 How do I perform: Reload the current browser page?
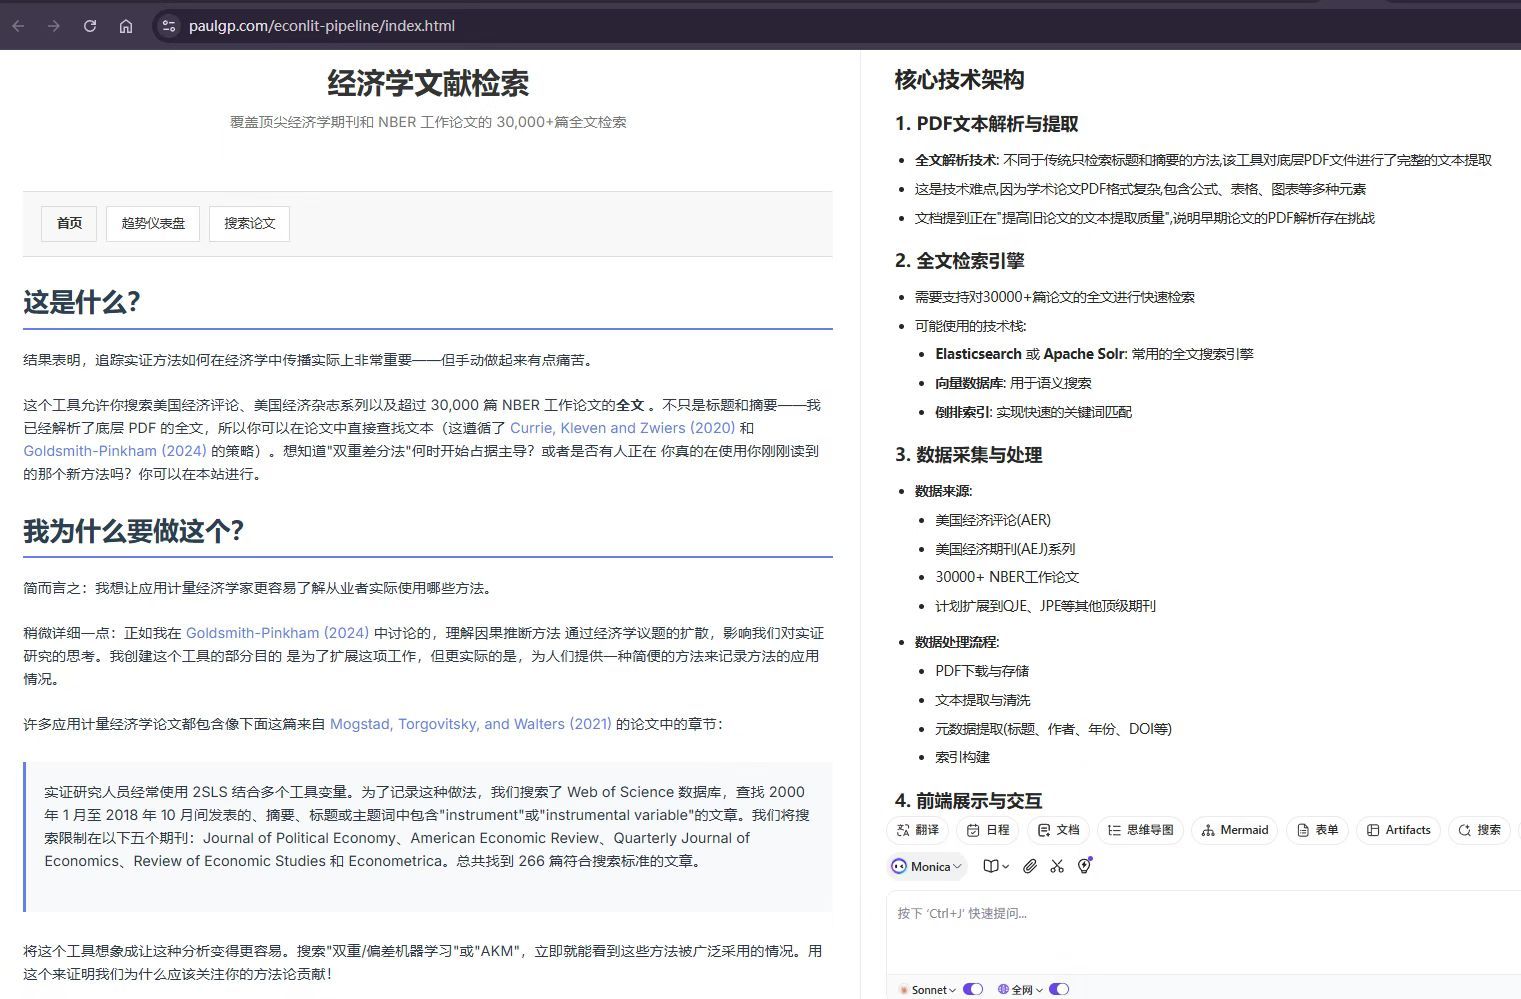(90, 26)
